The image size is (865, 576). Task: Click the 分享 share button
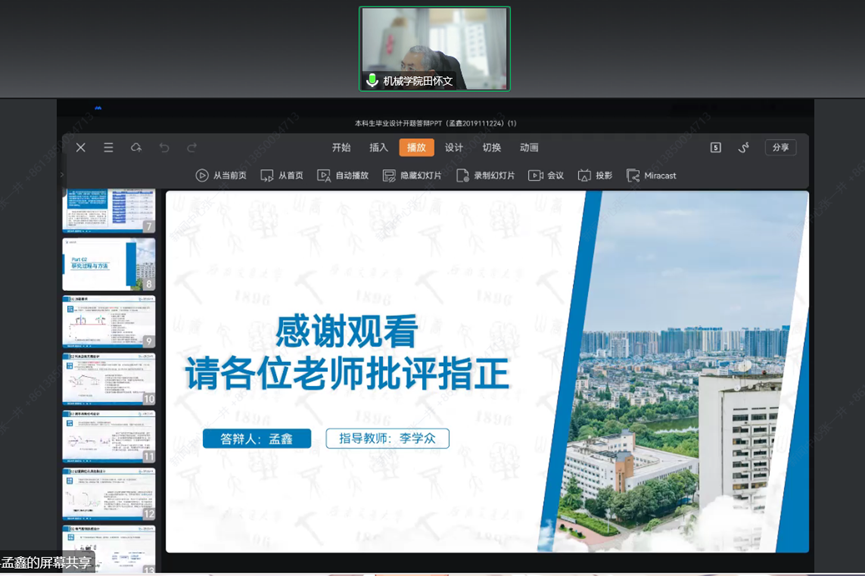(781, 148)
